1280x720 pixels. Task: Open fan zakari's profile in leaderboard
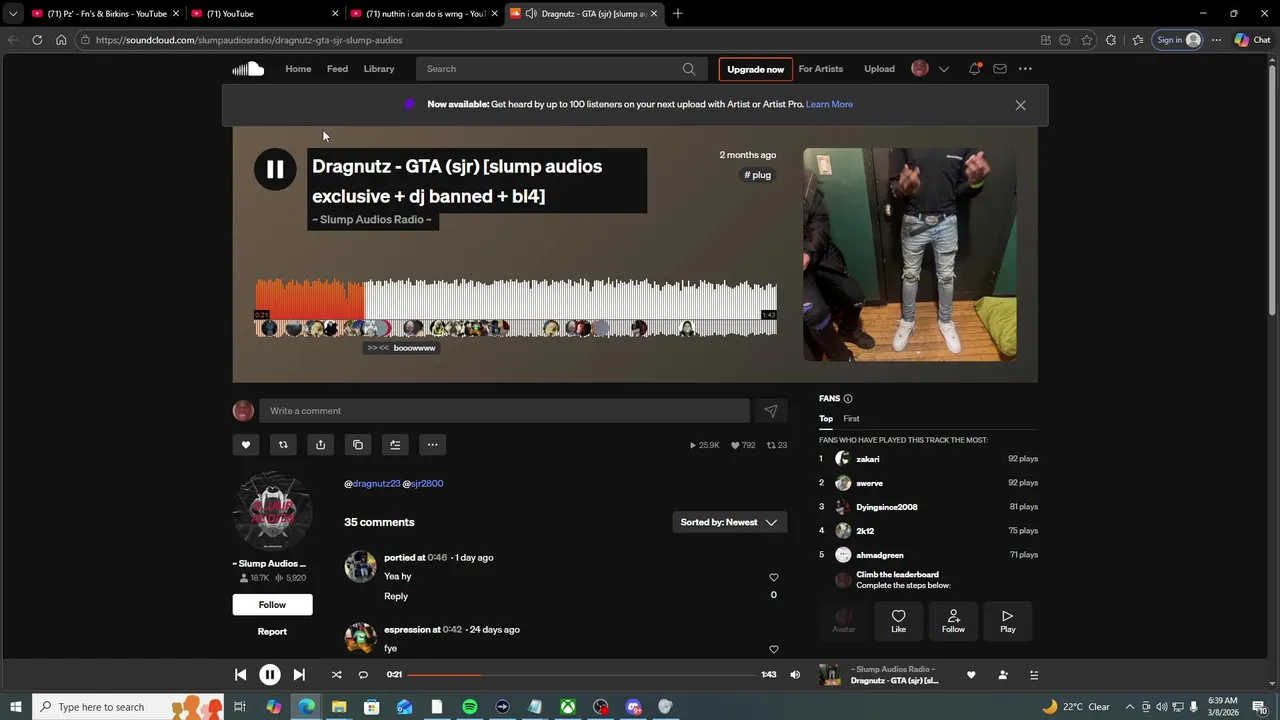click(x=867, y=459)
